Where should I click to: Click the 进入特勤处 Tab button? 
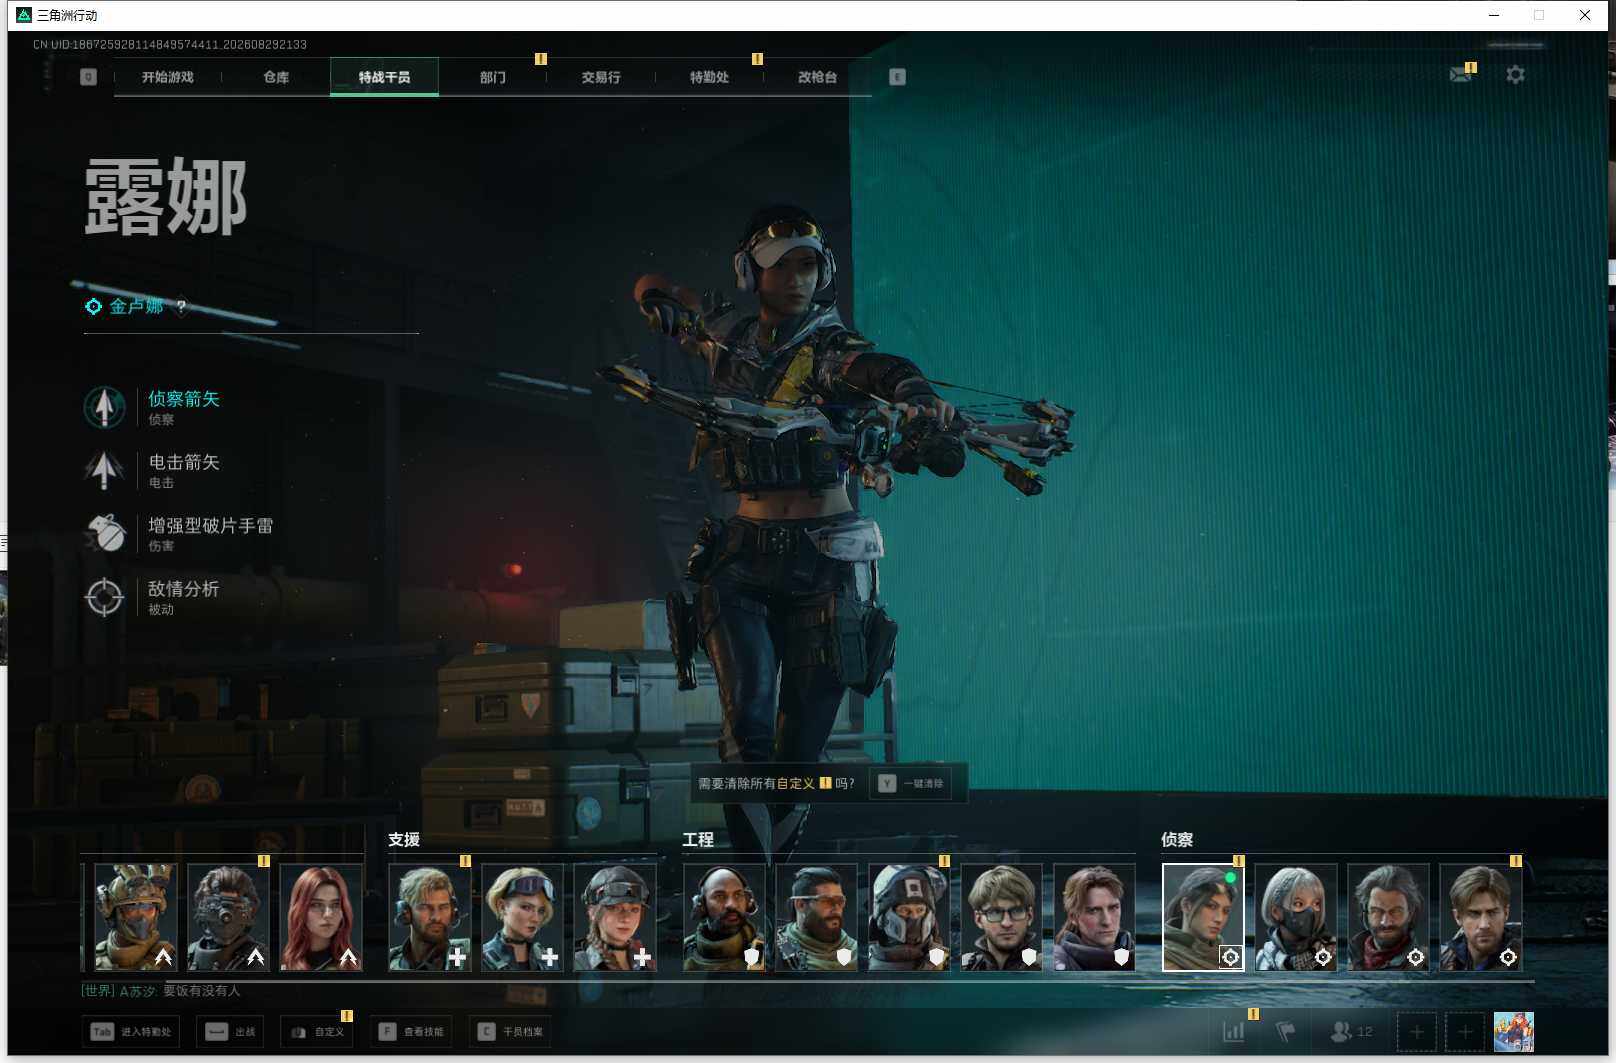131,1032
